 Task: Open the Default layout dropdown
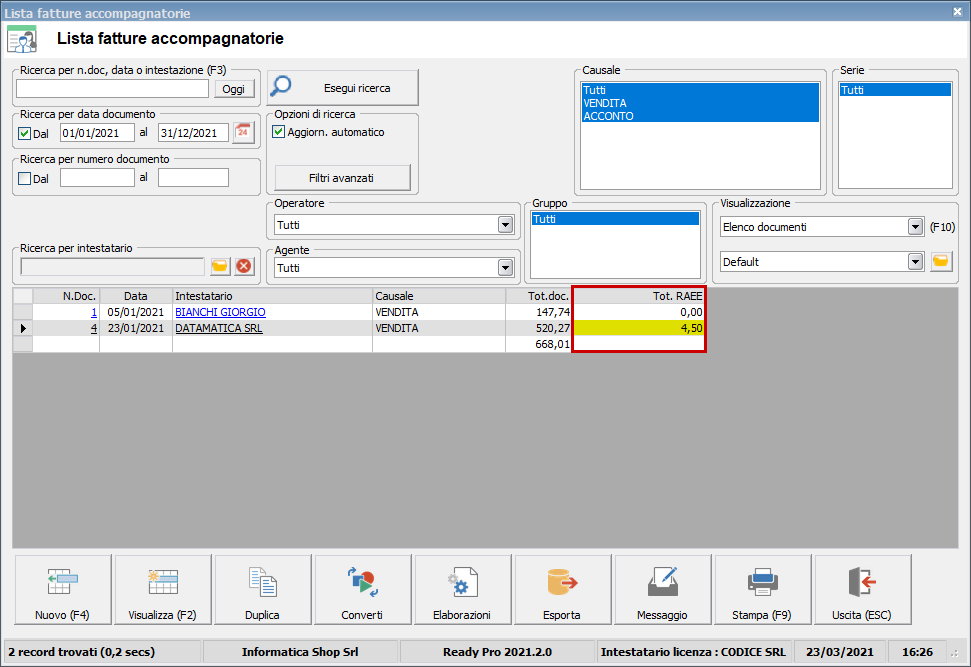pyautogui.click(x=915, y=261)
